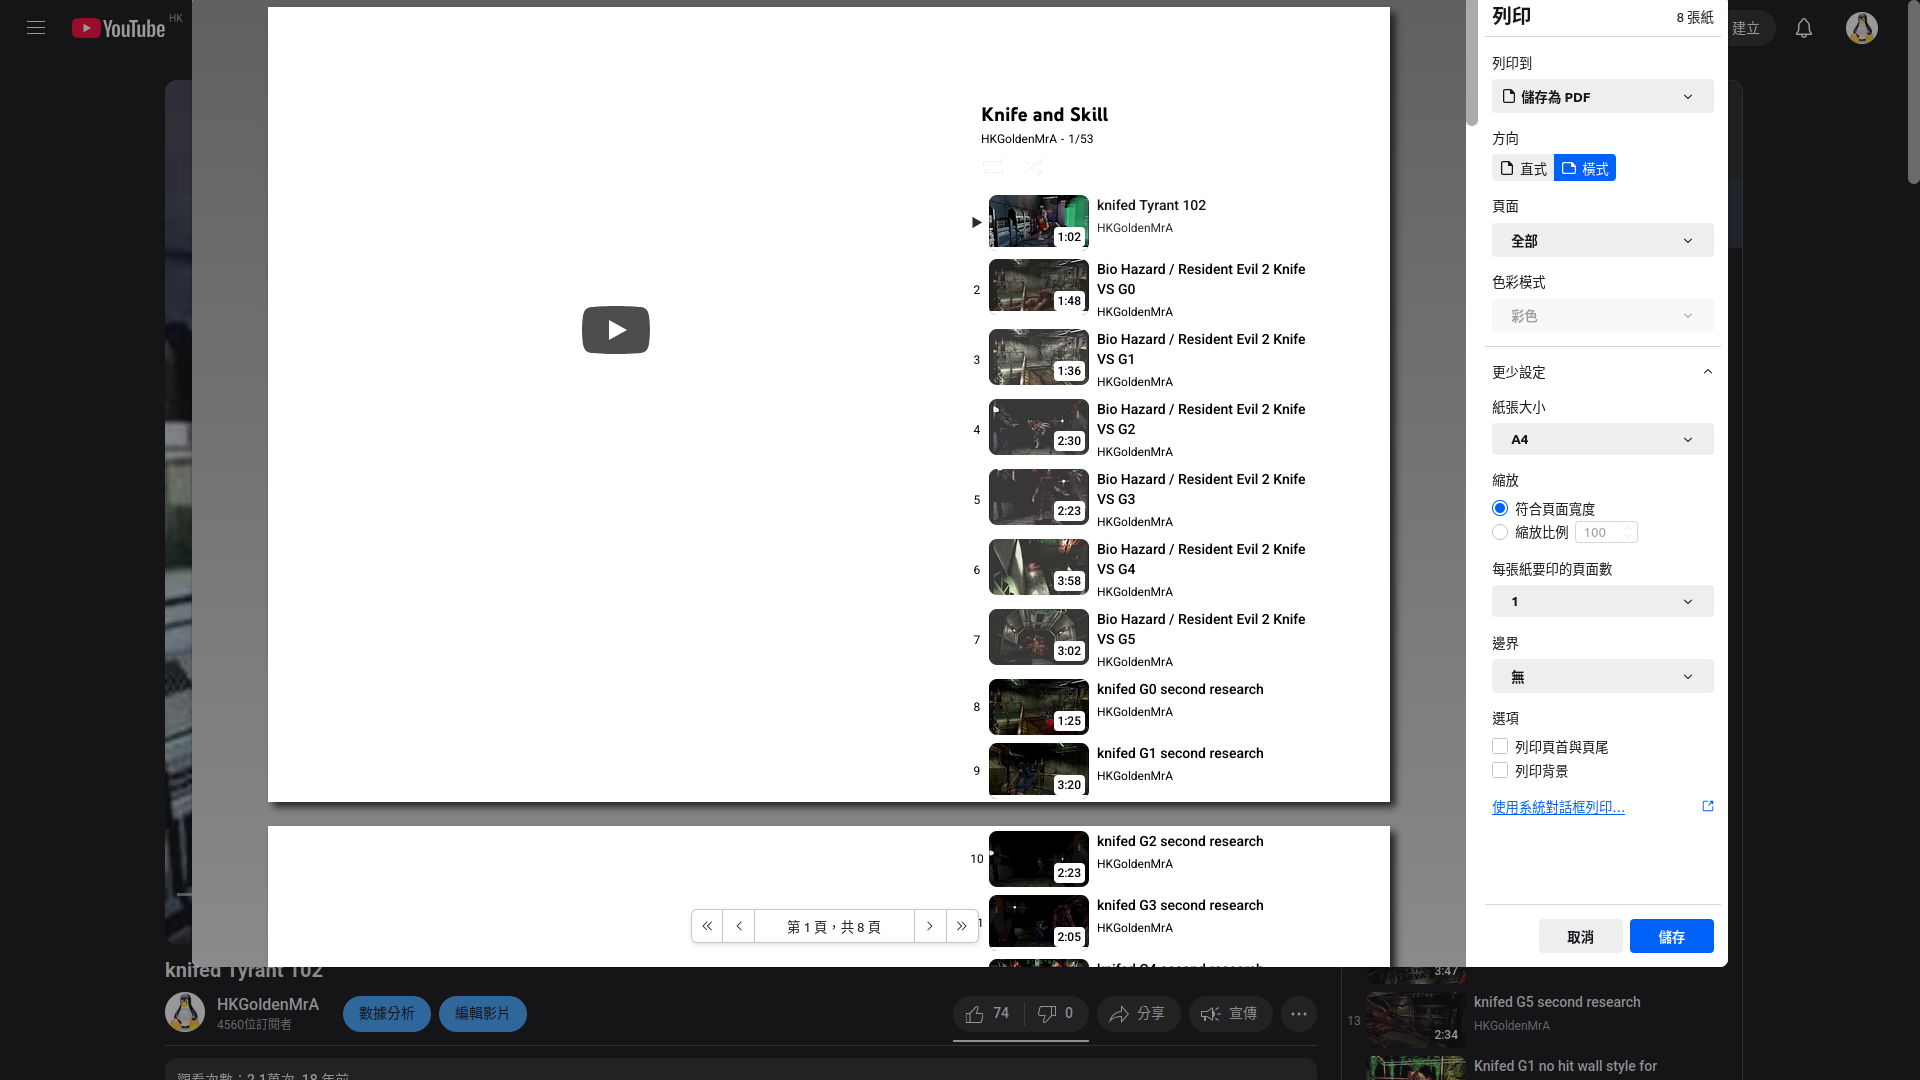Open the YouTube hamburger guide menu
The height and width of the screenshot is (1080, 1920).
(36, 28)
